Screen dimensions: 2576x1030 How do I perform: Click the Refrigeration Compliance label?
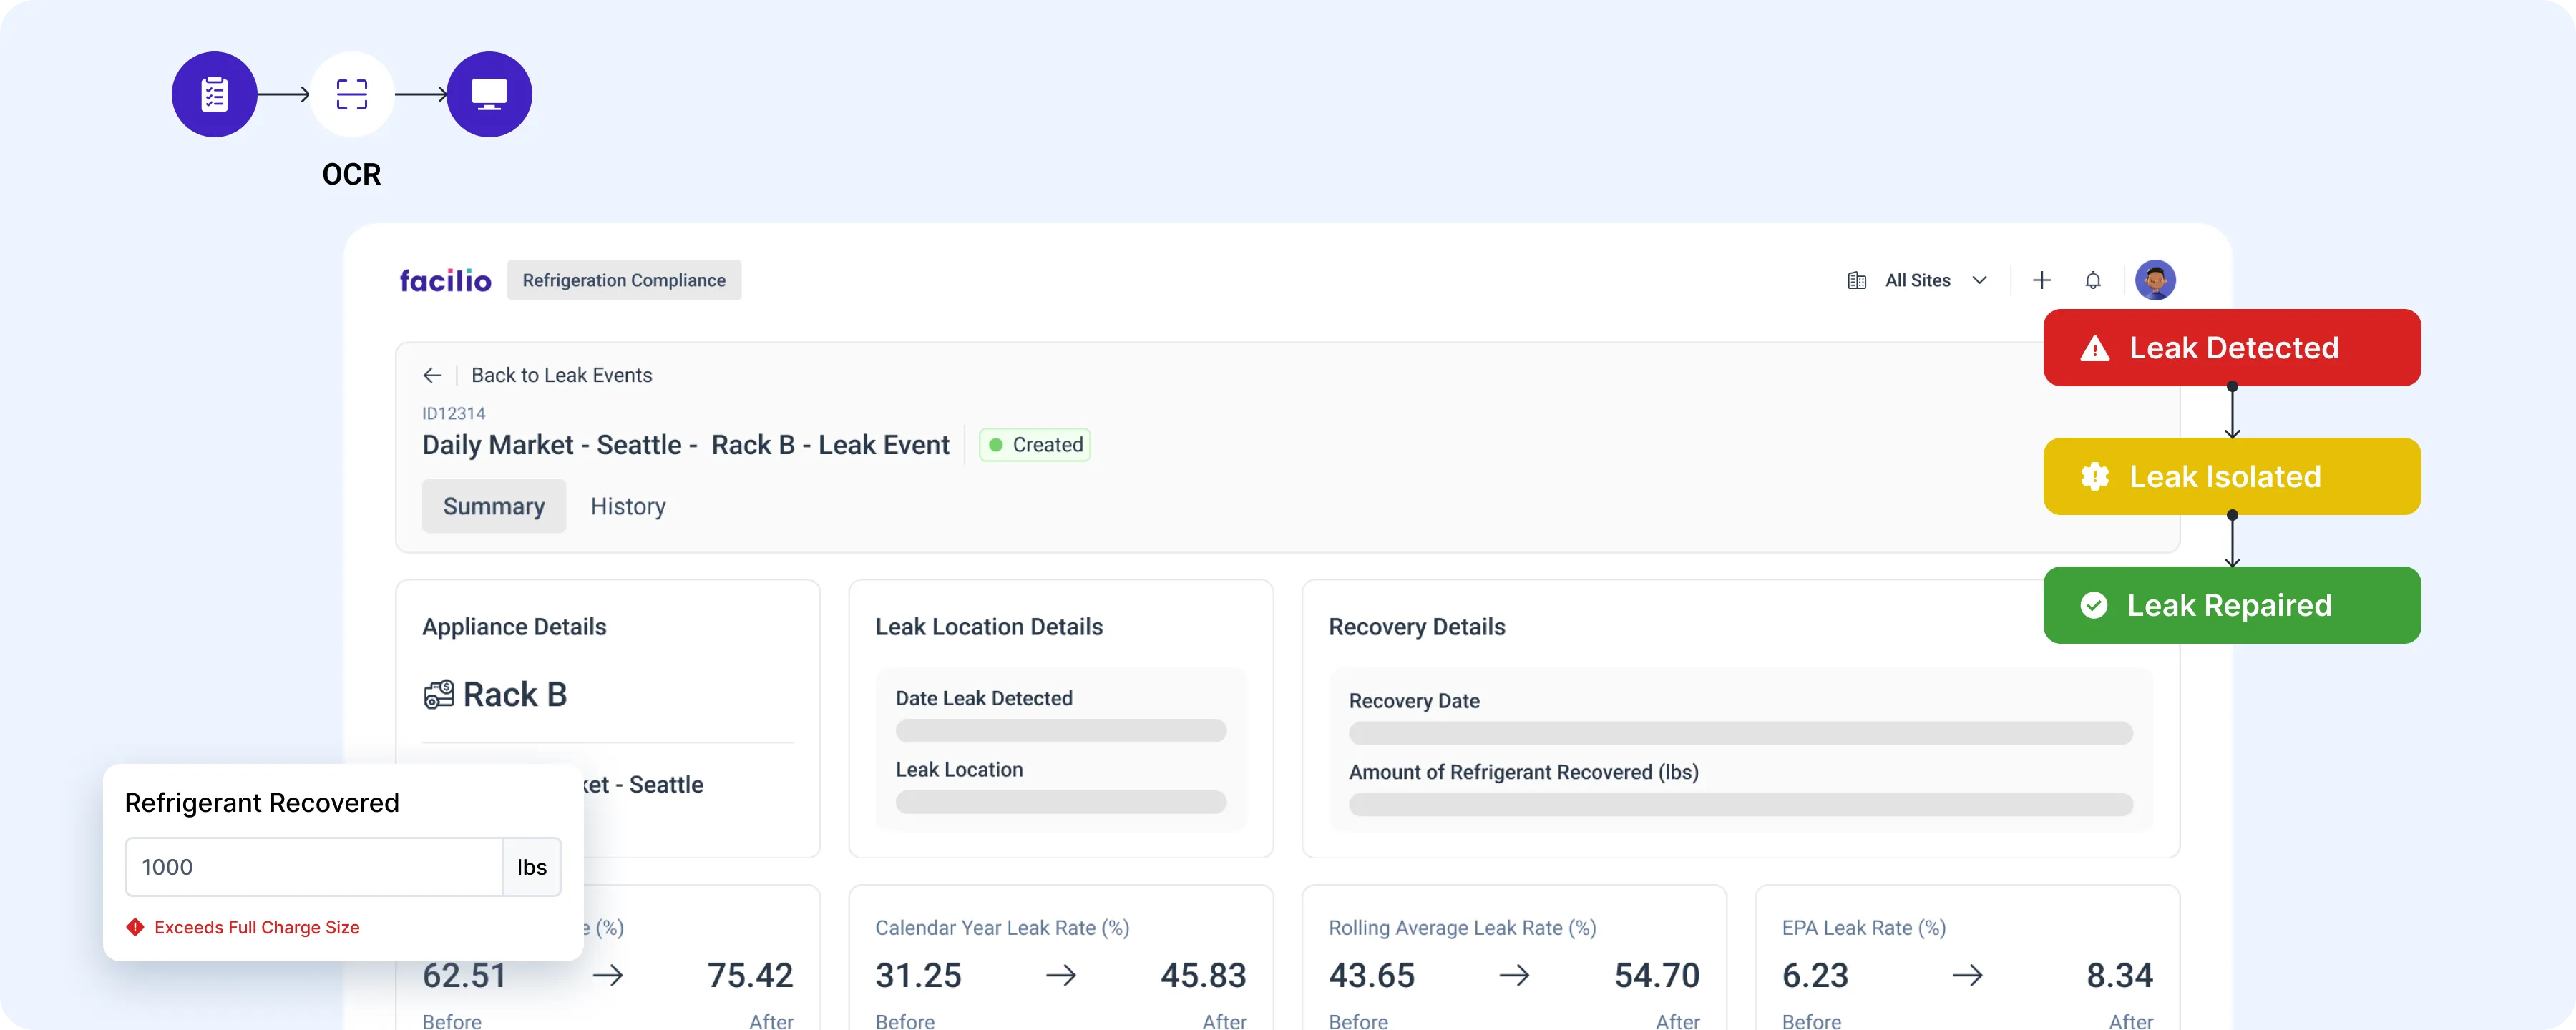click(x=623, y=281)
